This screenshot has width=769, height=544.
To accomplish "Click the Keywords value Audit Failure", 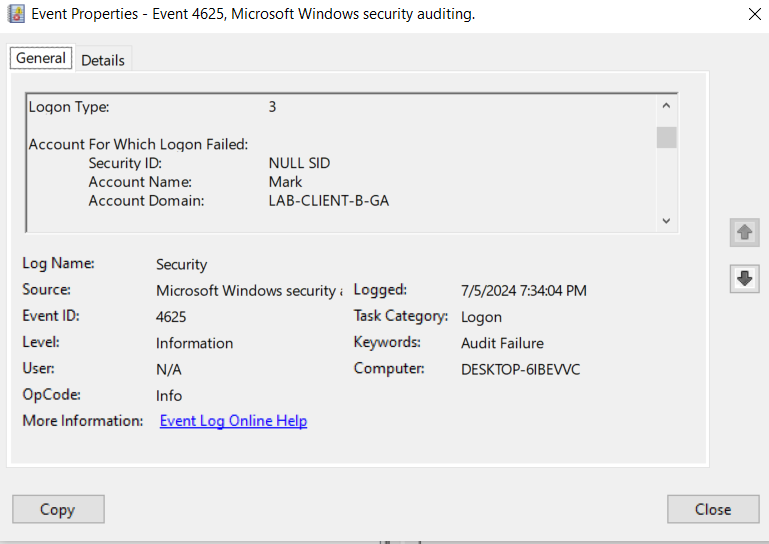I will (502, 343).
